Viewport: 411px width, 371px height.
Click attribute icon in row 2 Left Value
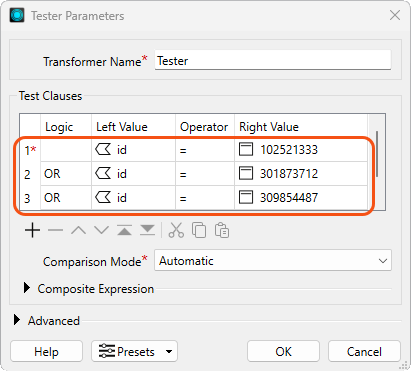(103, 173)
